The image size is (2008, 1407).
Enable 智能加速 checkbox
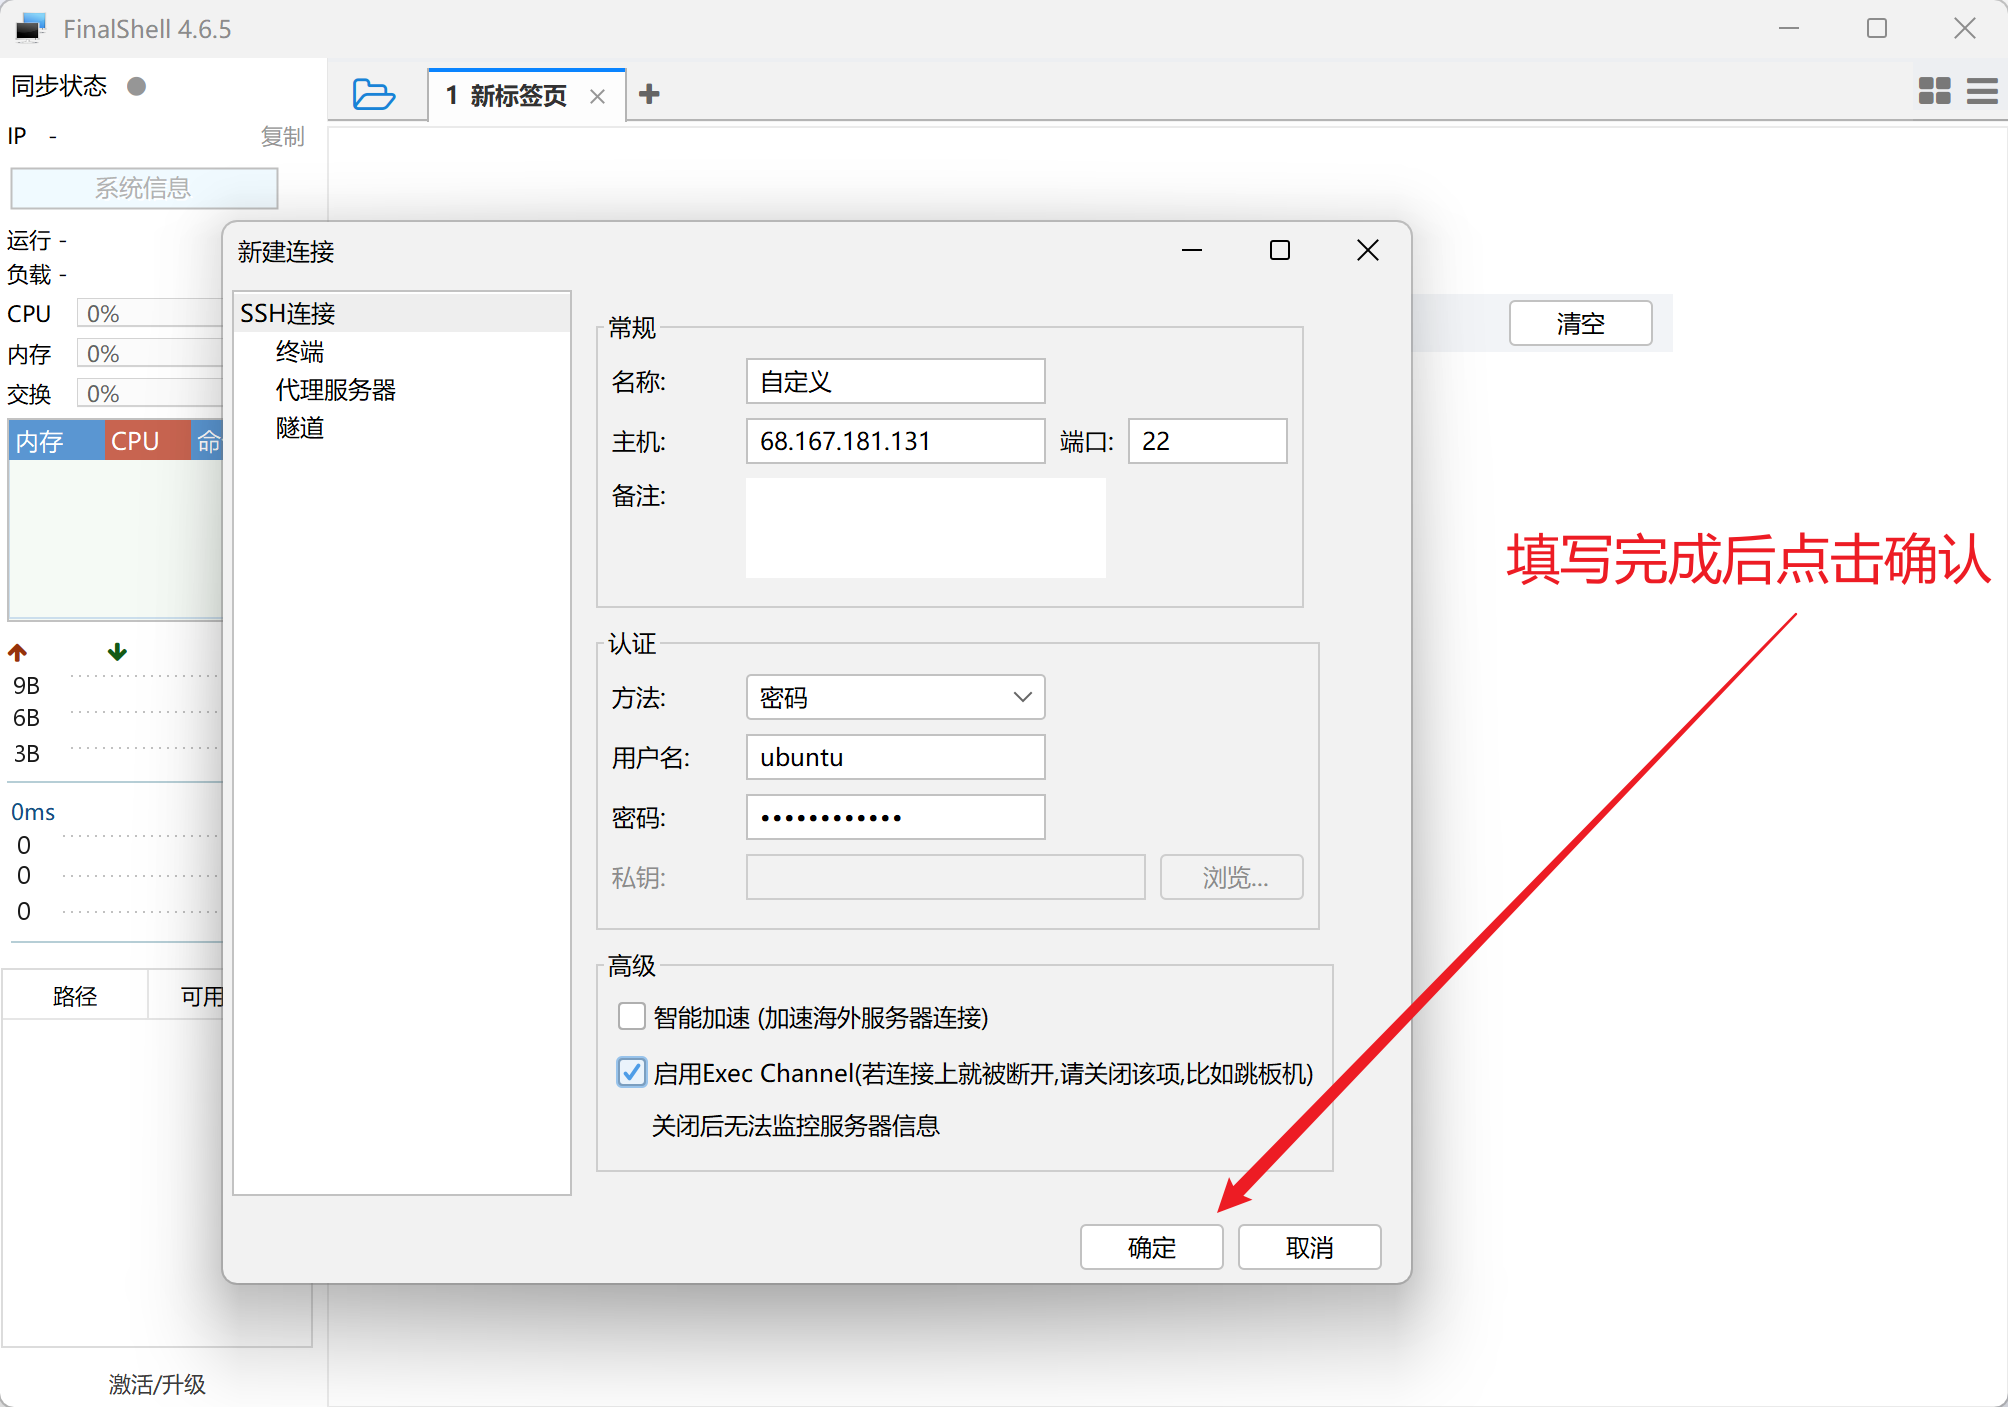(x=631, y=1017)
